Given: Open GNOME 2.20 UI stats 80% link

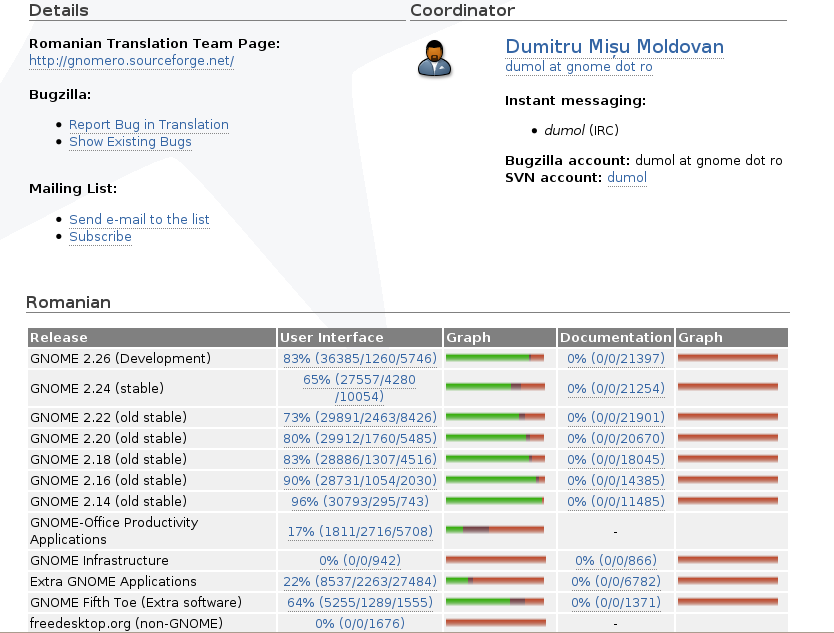Looking at the screenshot, I should (x=360, y=438).
